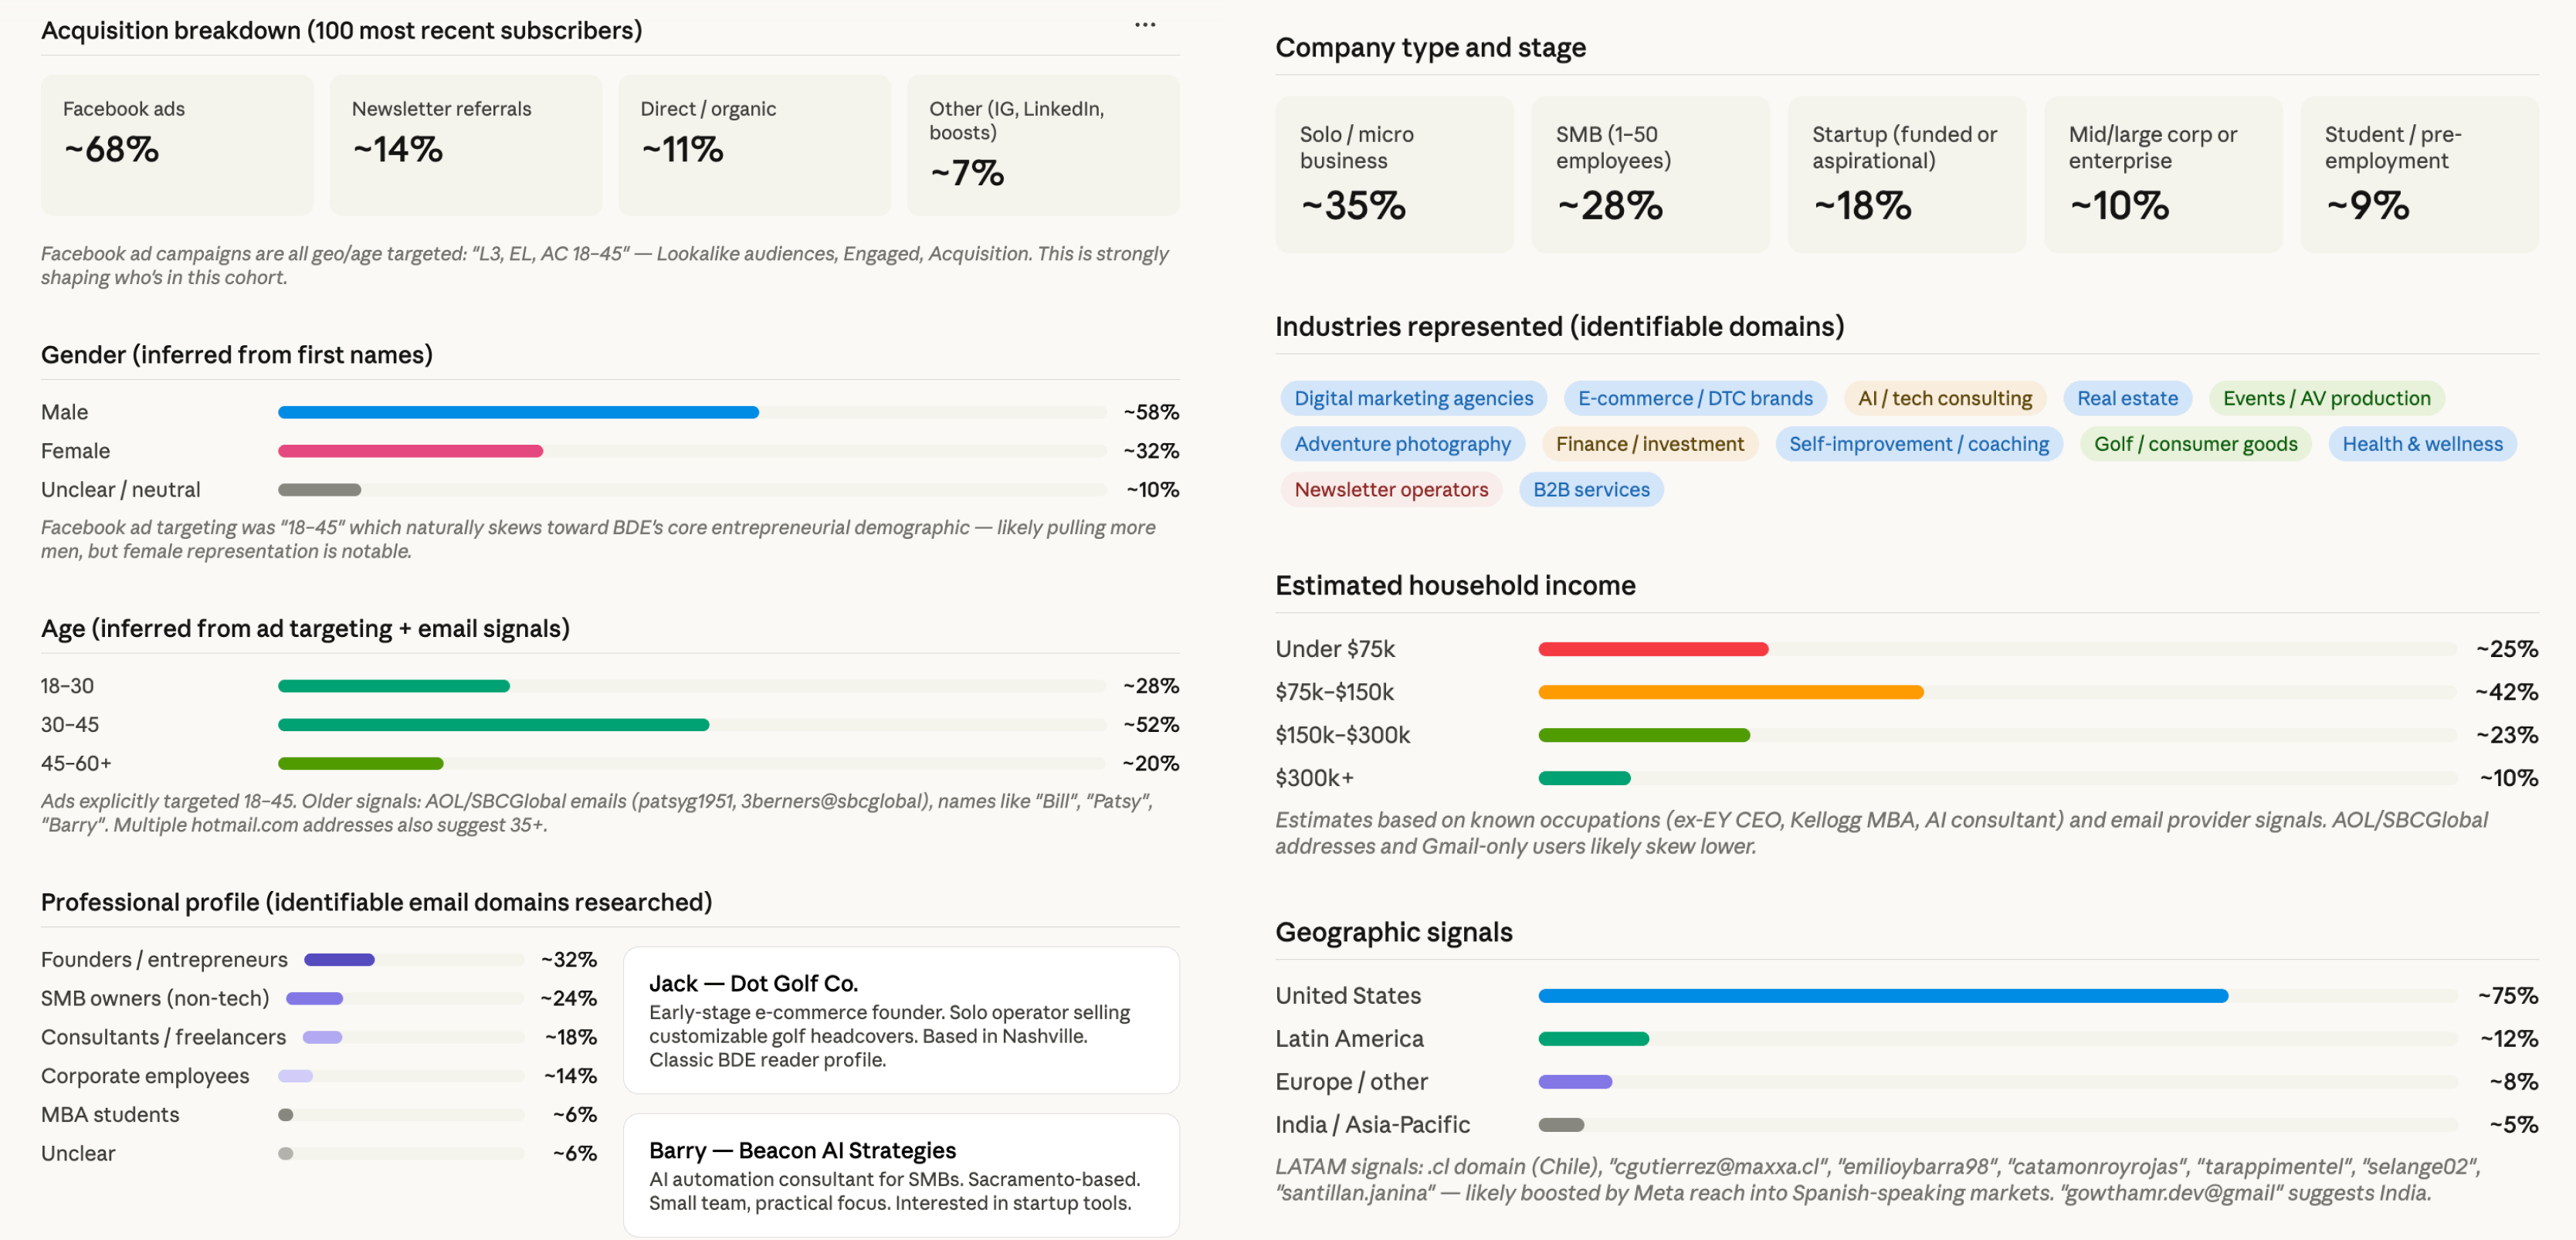
Task: Choose the B2B services tag
Action: [x=1590, y=490]
